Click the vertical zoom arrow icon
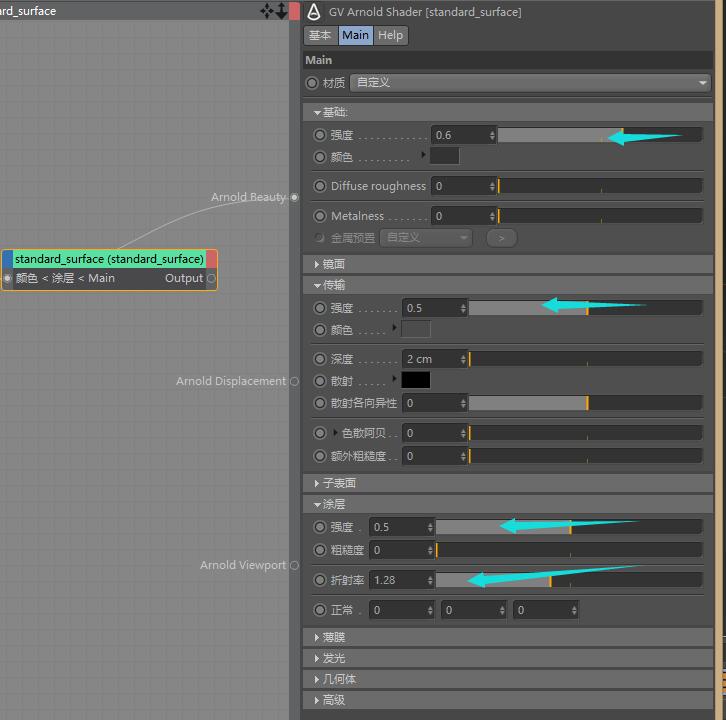 (282, 11)
